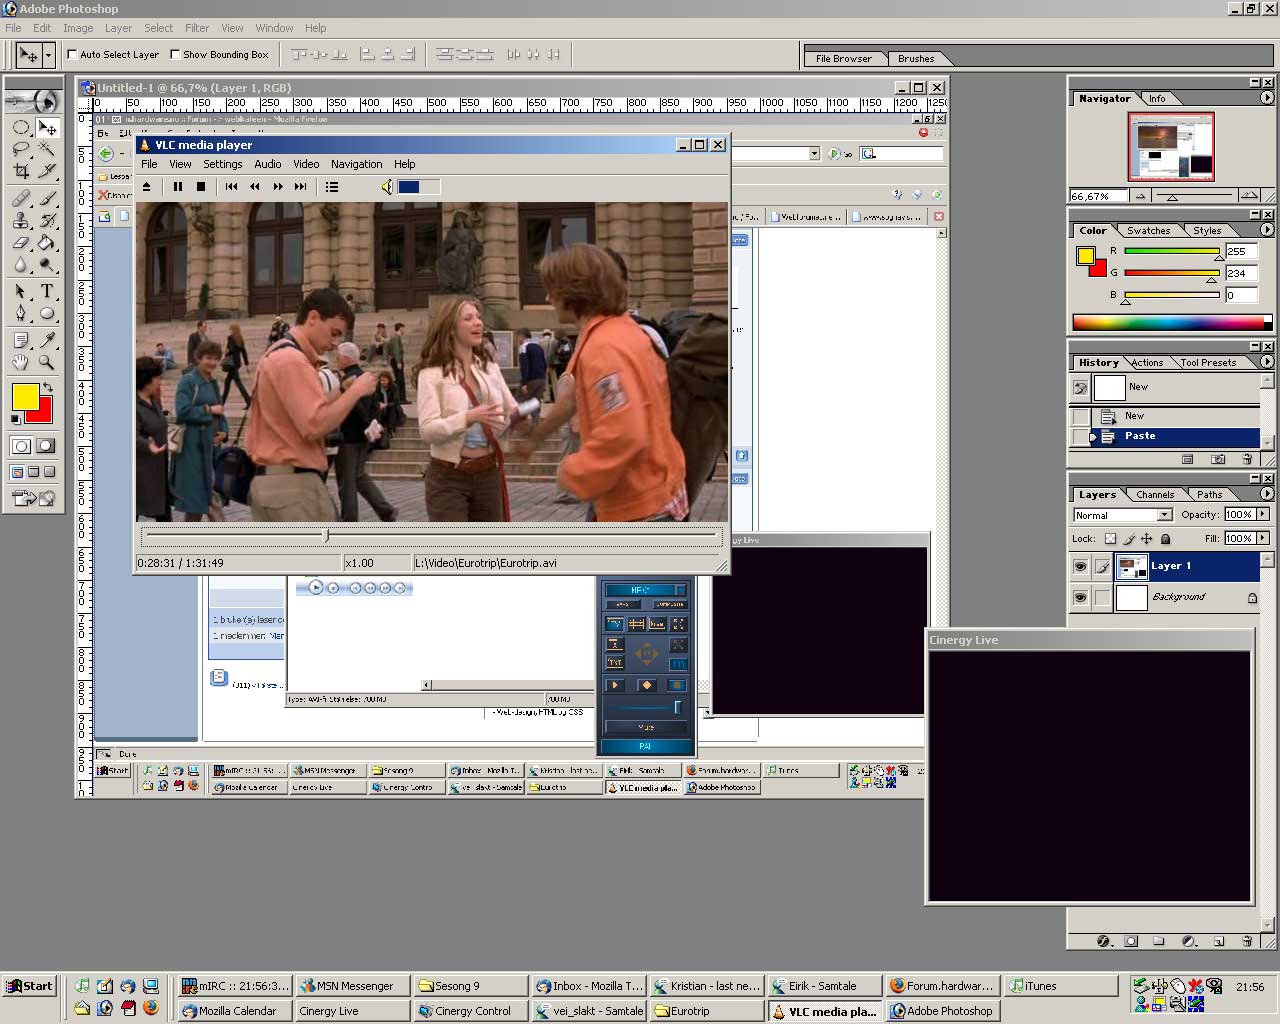The image size is (1280, 1024).
Task: Select the Healing Brush tool
Action: pyautogui.click(x=21, y=198)
